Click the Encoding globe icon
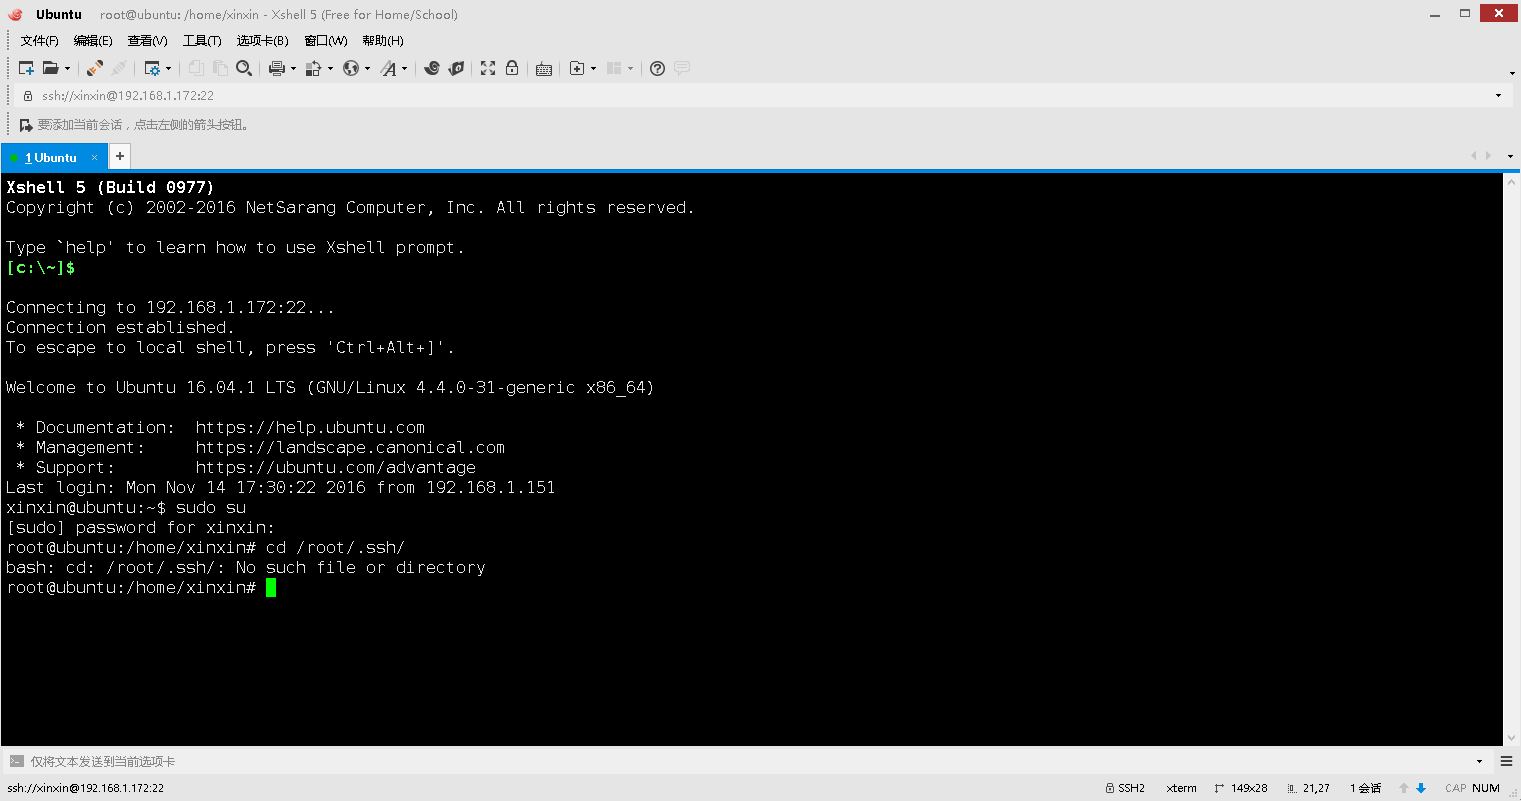 pyautogui.click(x=351, y=68)
